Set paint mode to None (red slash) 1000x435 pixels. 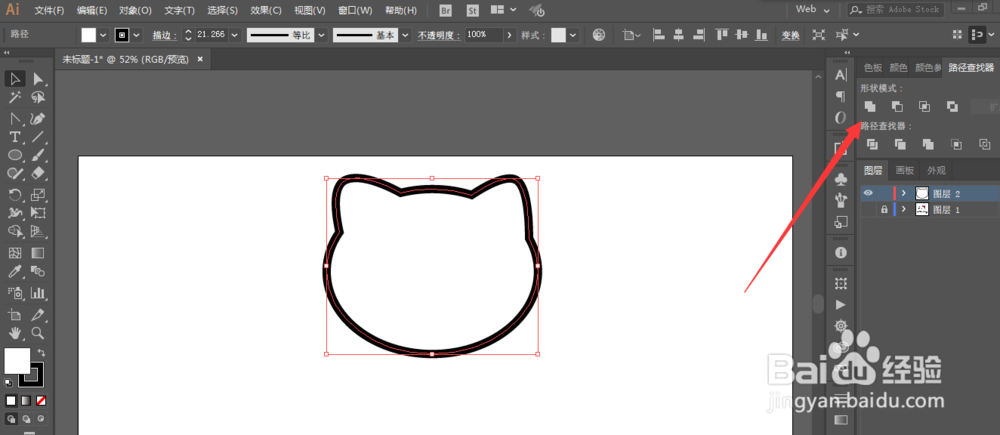[x=41, y=401]
